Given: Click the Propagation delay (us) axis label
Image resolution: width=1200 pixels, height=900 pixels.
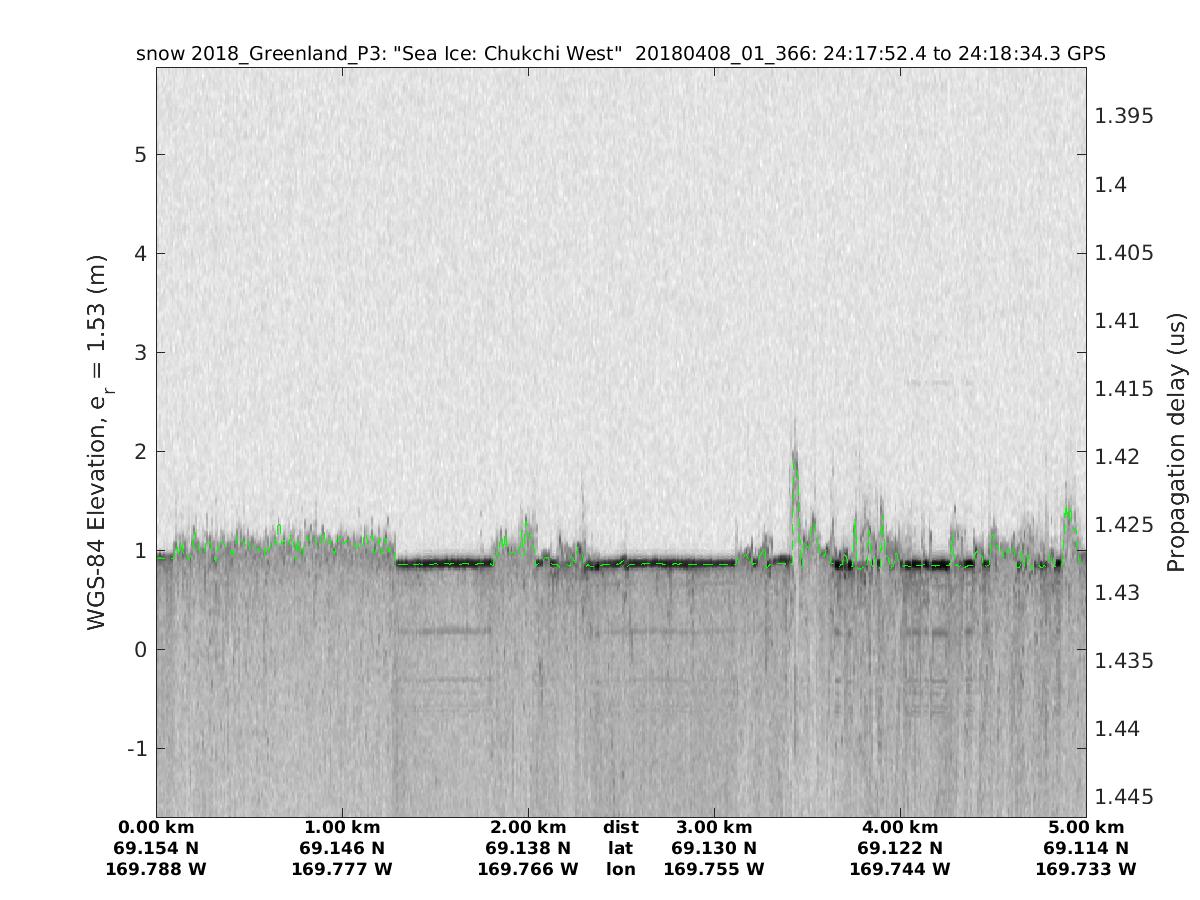Looking at the screenshot, I should 1175,442.
